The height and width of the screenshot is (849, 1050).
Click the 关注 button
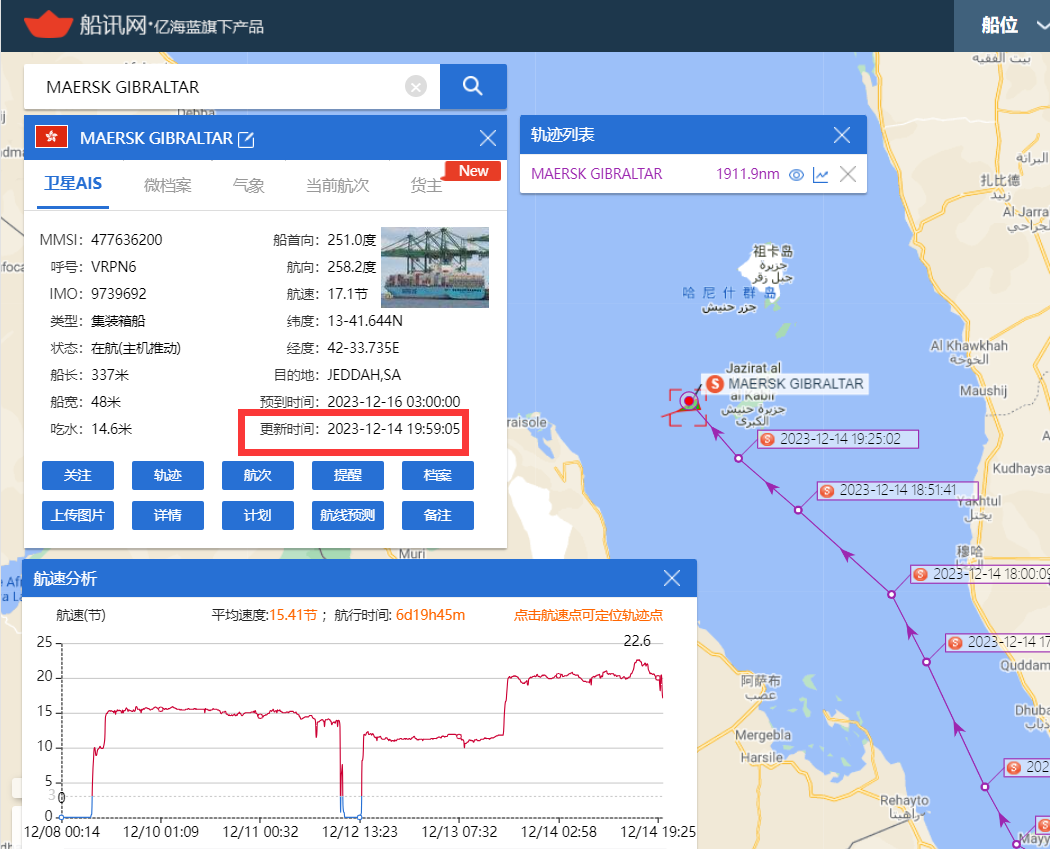pyautogui.click(x=78, y=475)
